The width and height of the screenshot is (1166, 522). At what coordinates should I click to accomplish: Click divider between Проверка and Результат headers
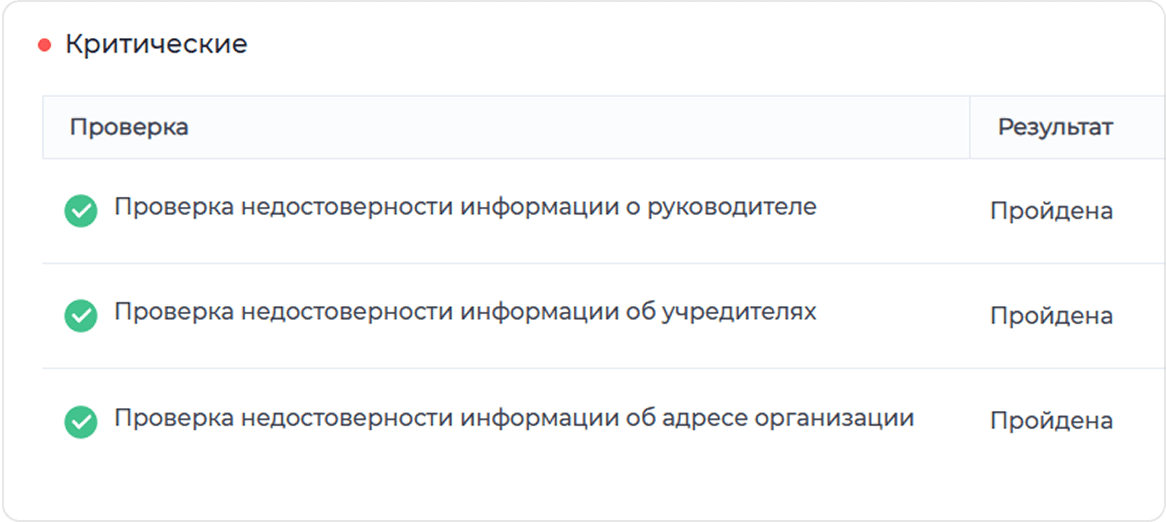click(x=970, y=127)
